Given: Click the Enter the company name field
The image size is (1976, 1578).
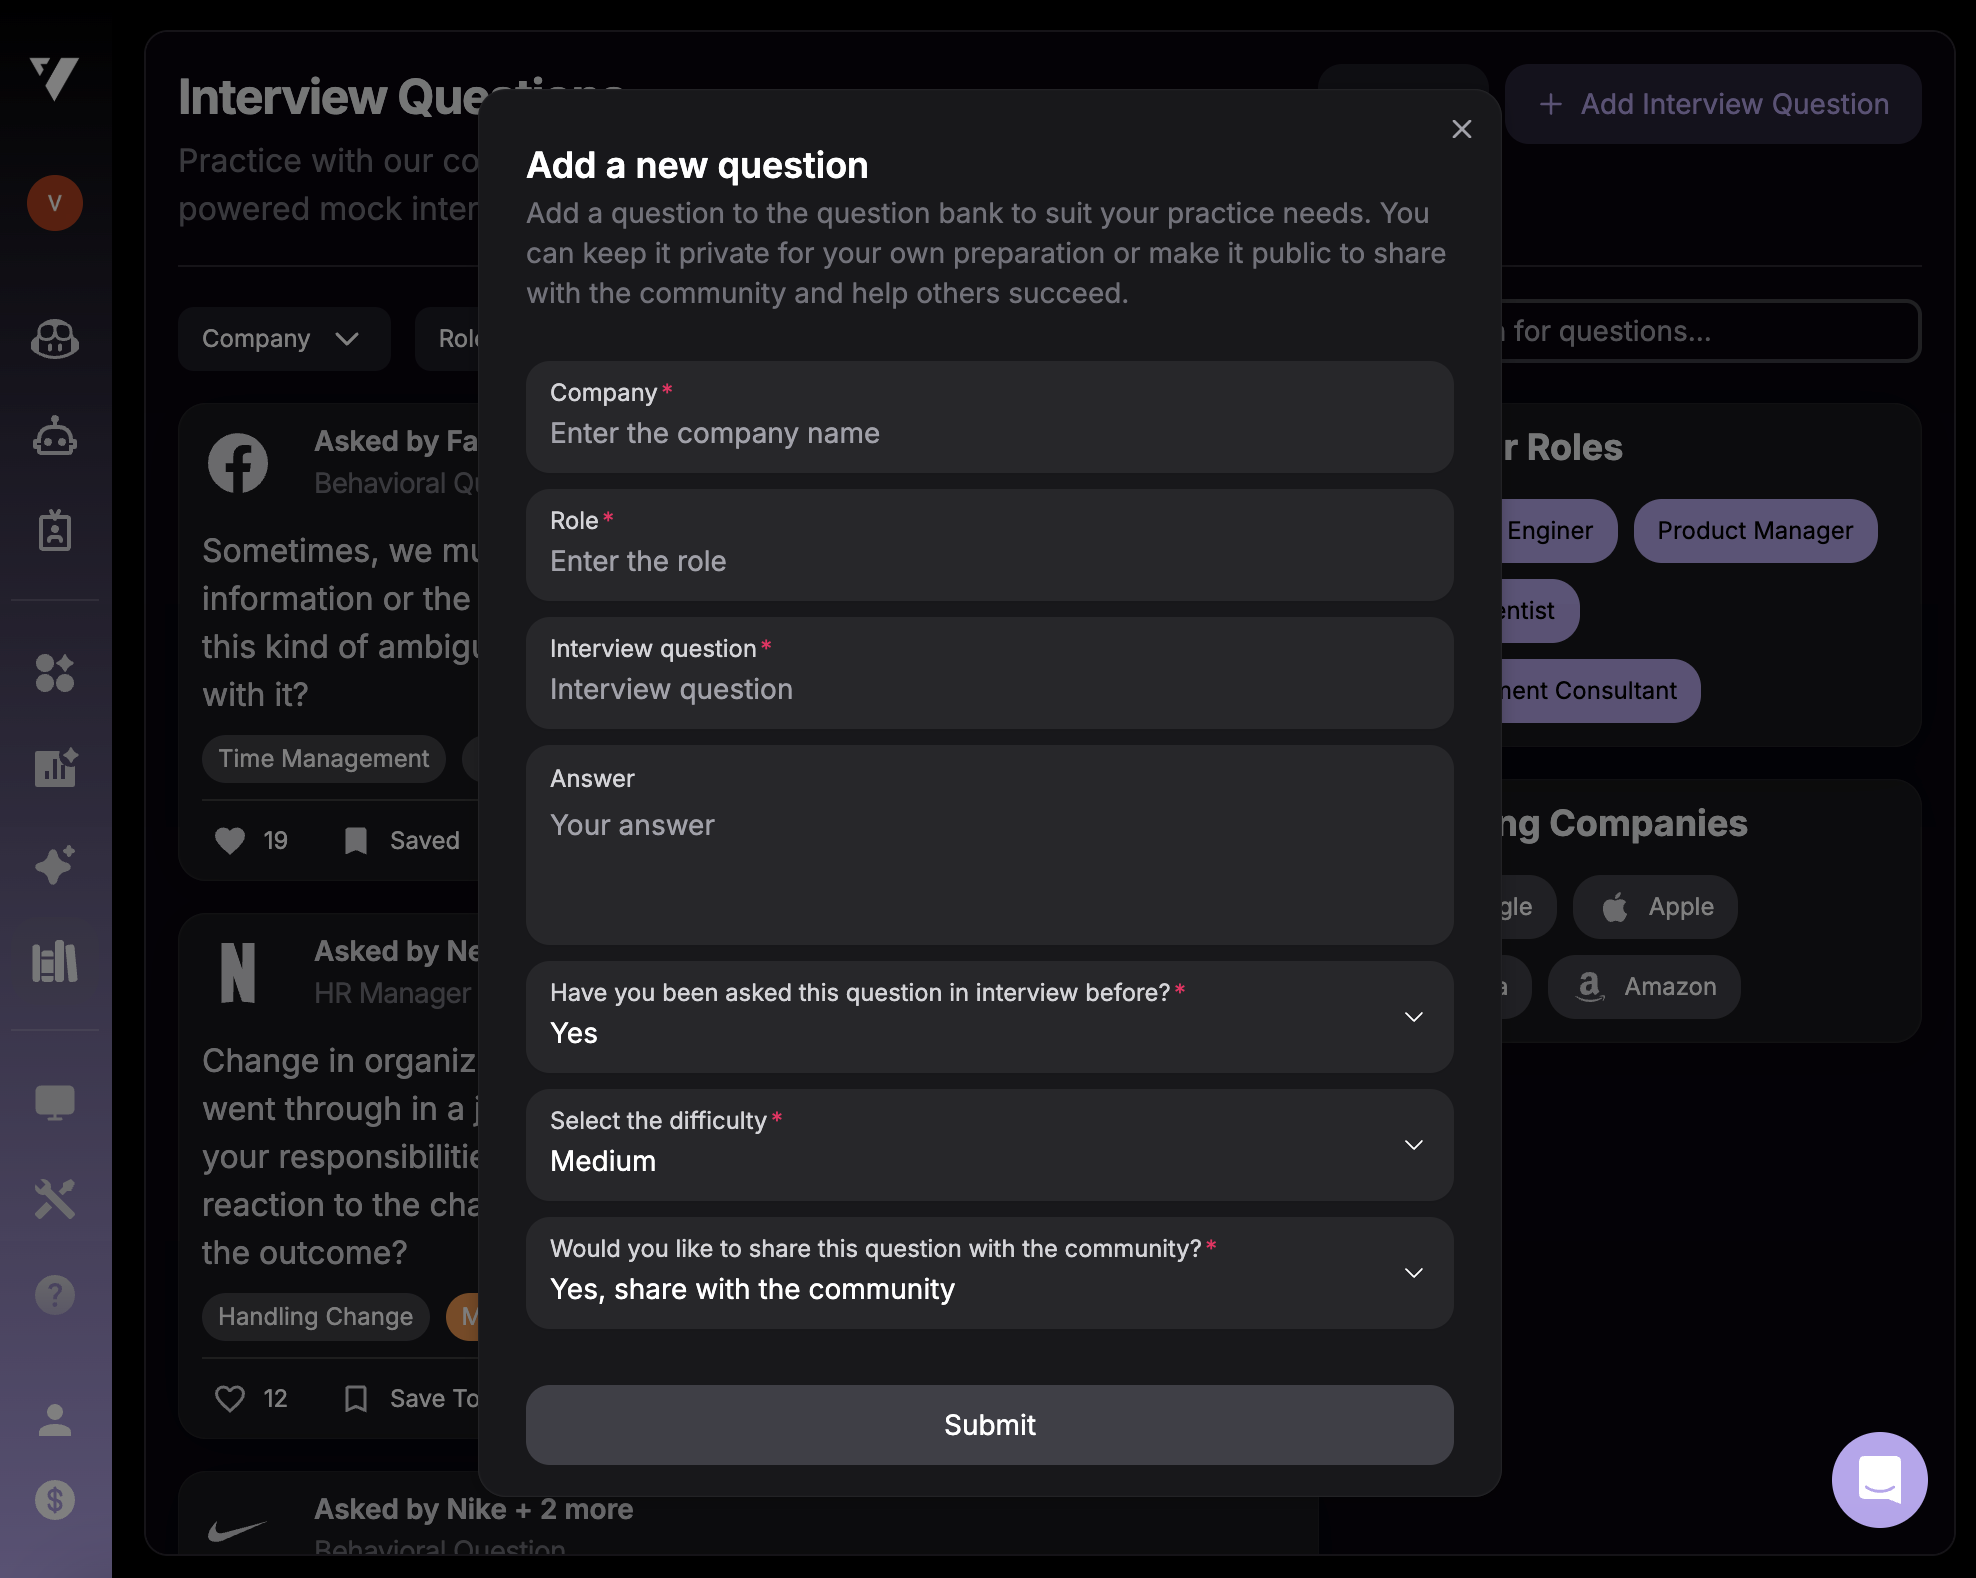Looking at the screenshot, I should coord(988,432).
